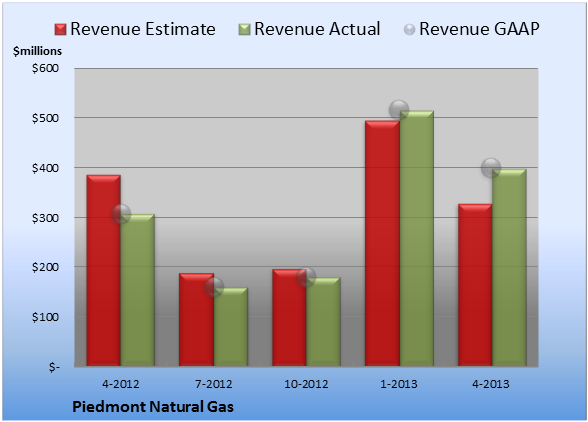Select the red estimate bar for 4-2012

coord(104,270)
